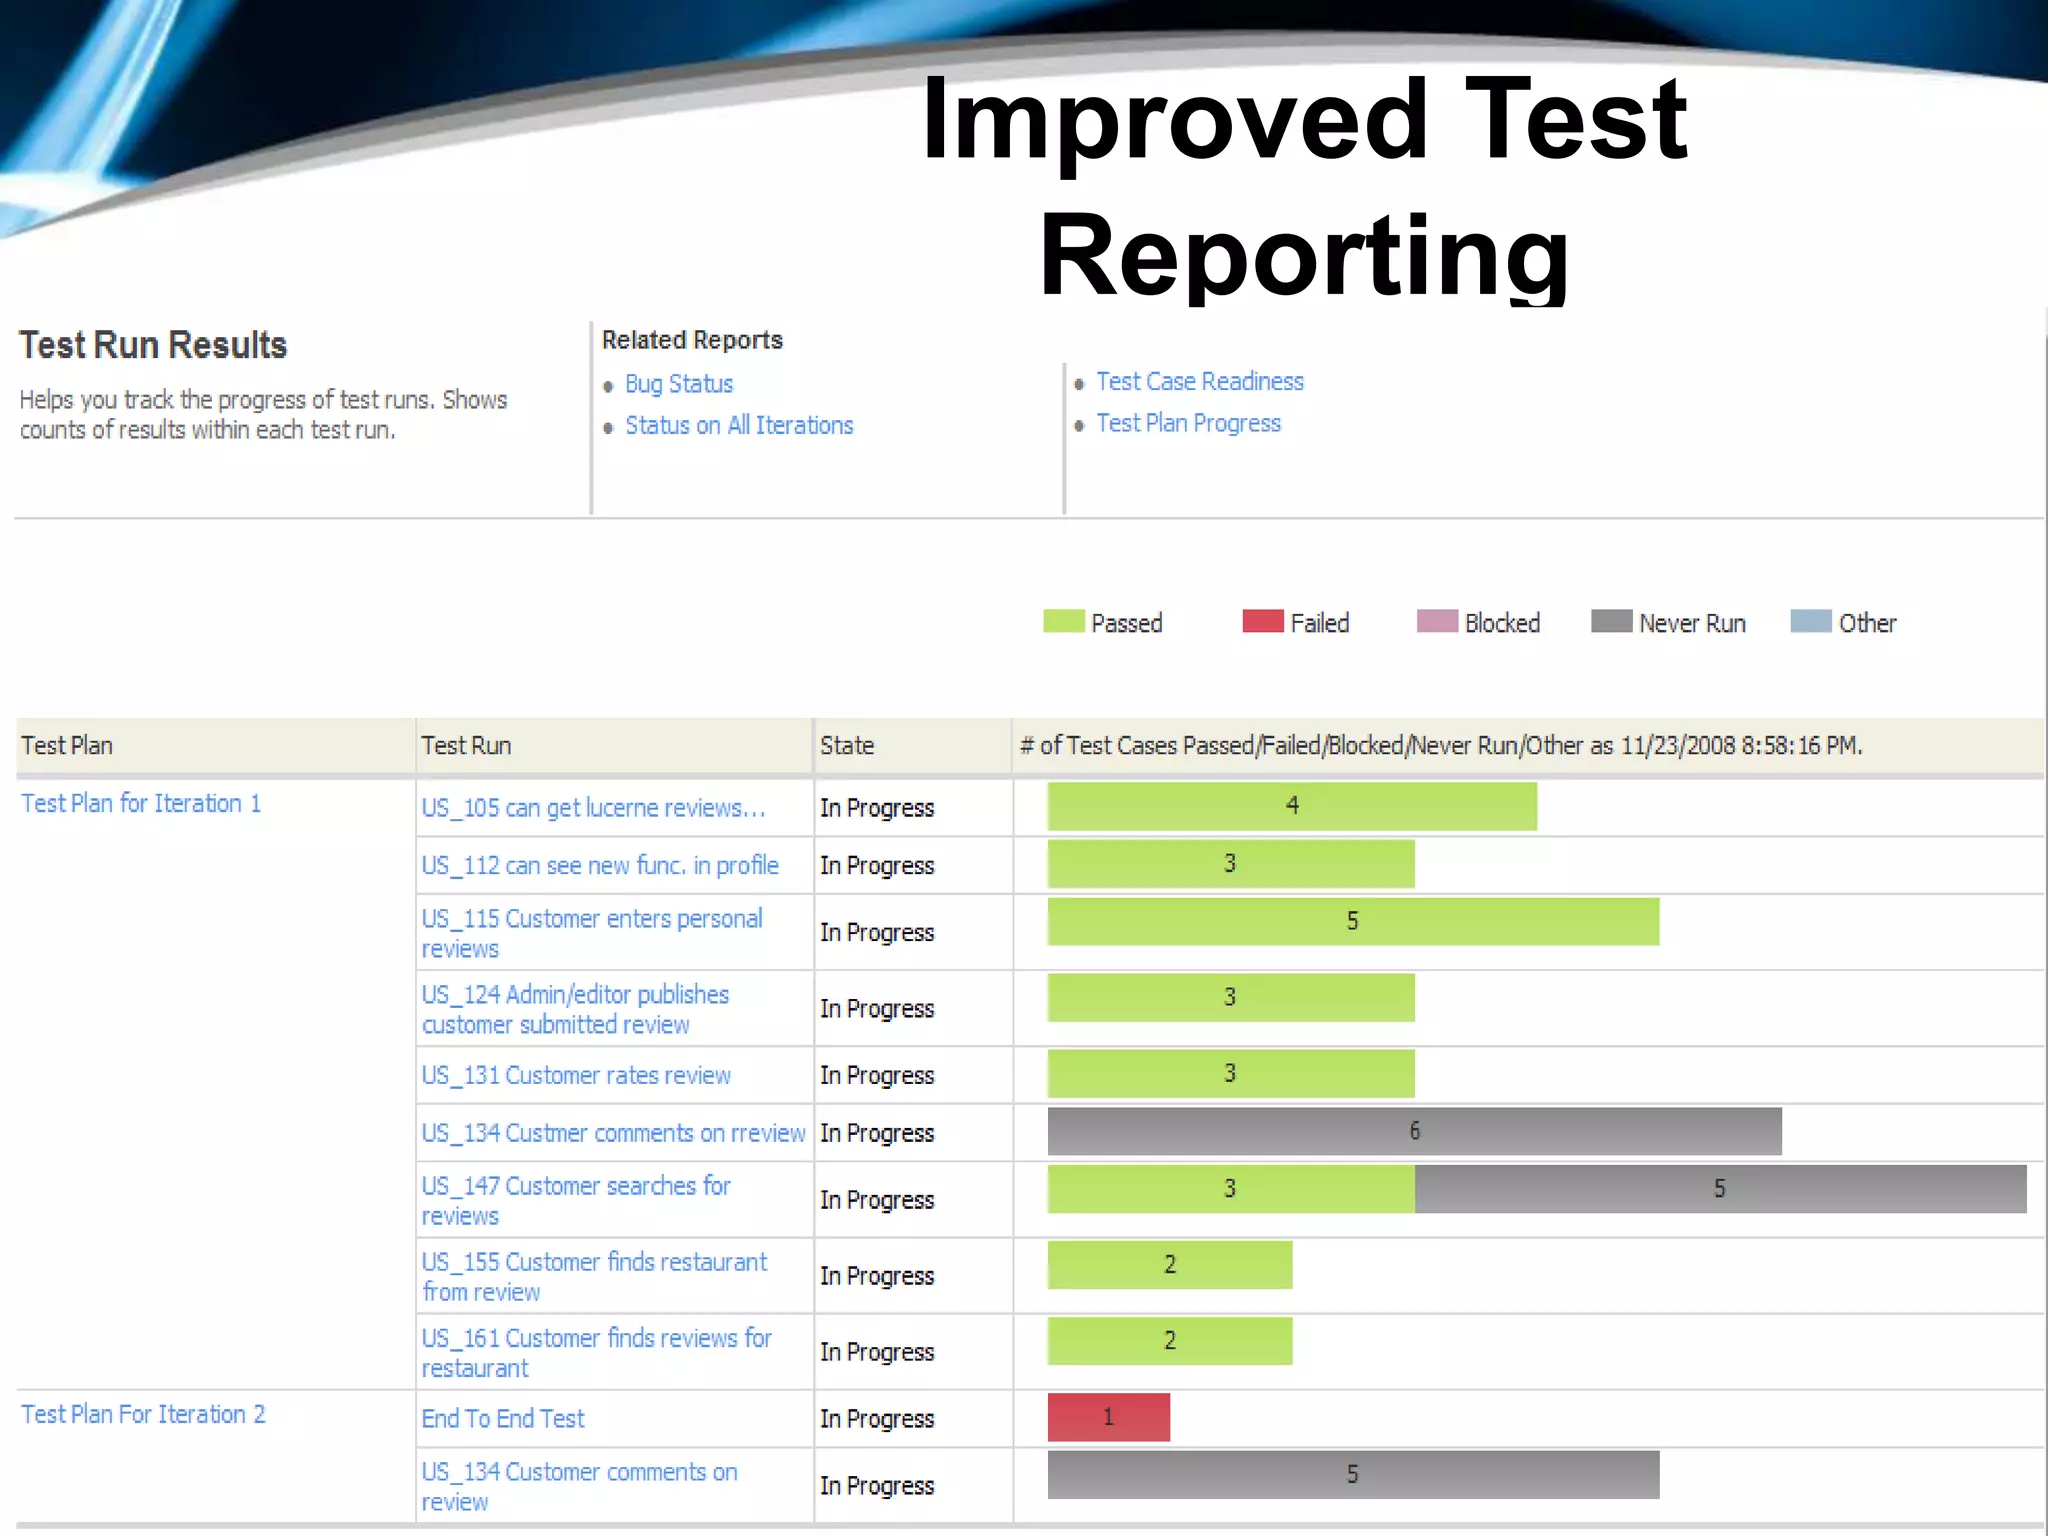Open Test Plan Progress report link
The width and height of the screenshot is (2048, 1536).
(x=1187, y=424)
